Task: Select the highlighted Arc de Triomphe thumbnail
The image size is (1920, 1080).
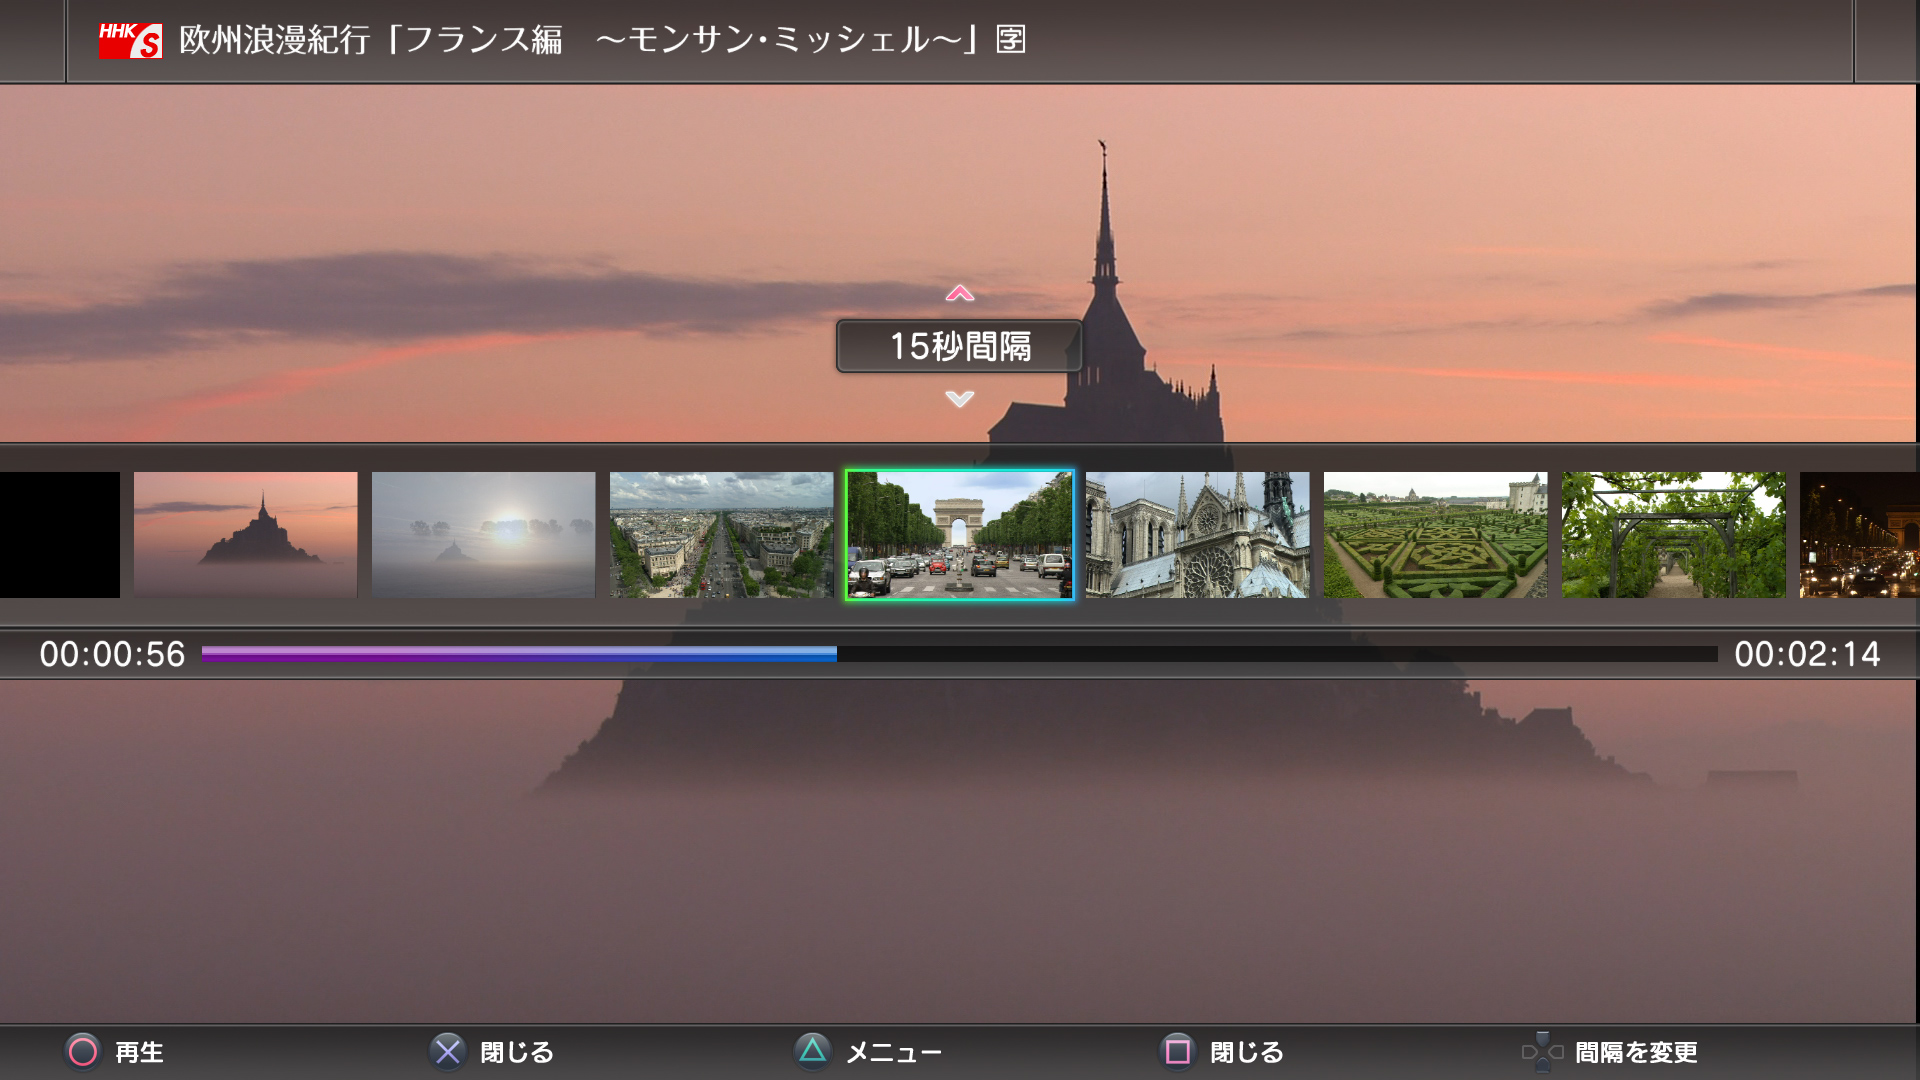Action: [959, 535]
